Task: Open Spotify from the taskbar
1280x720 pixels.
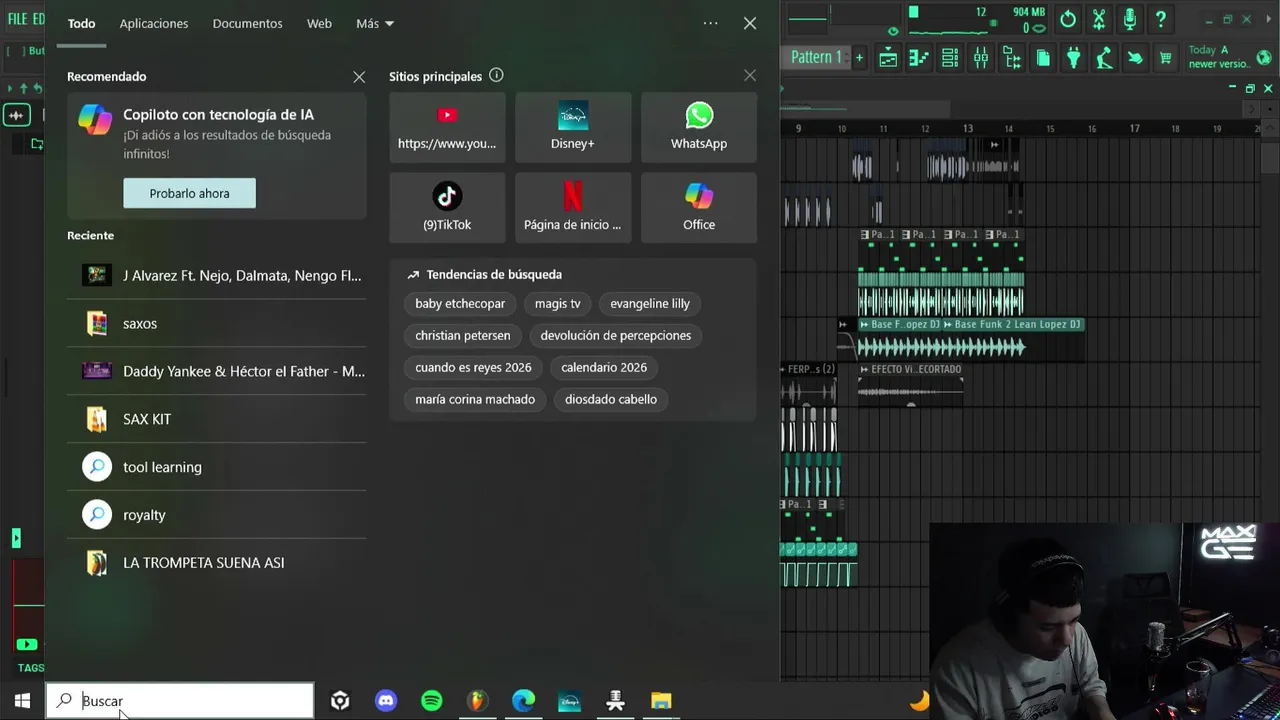Action: pyautogui.click(x=432, y=701)
